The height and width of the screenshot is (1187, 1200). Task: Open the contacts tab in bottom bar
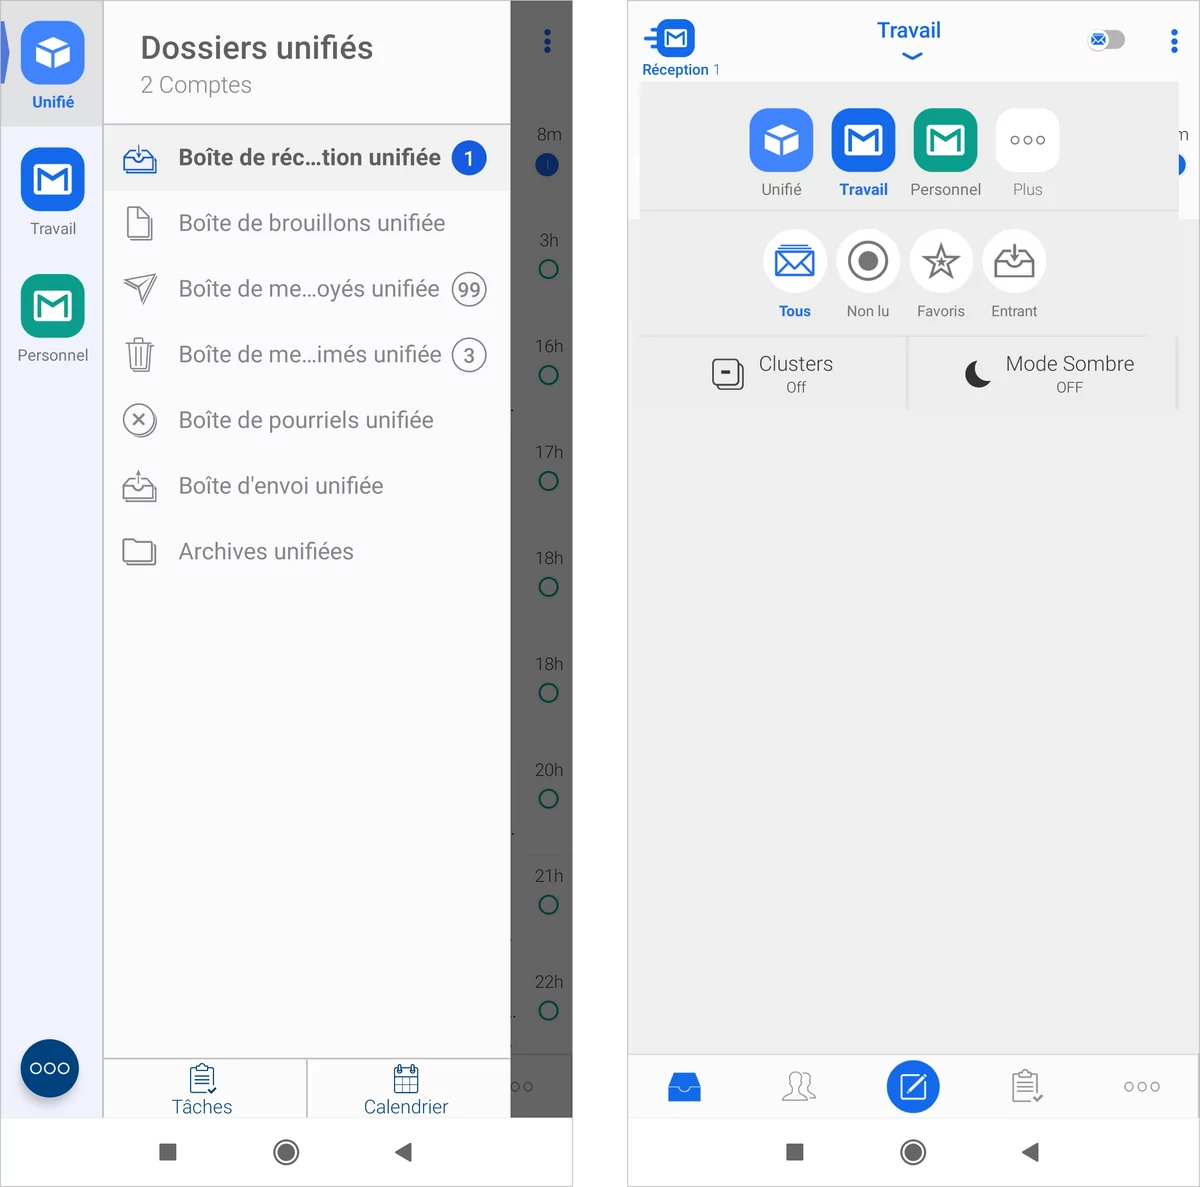(x=798, y=1086)
